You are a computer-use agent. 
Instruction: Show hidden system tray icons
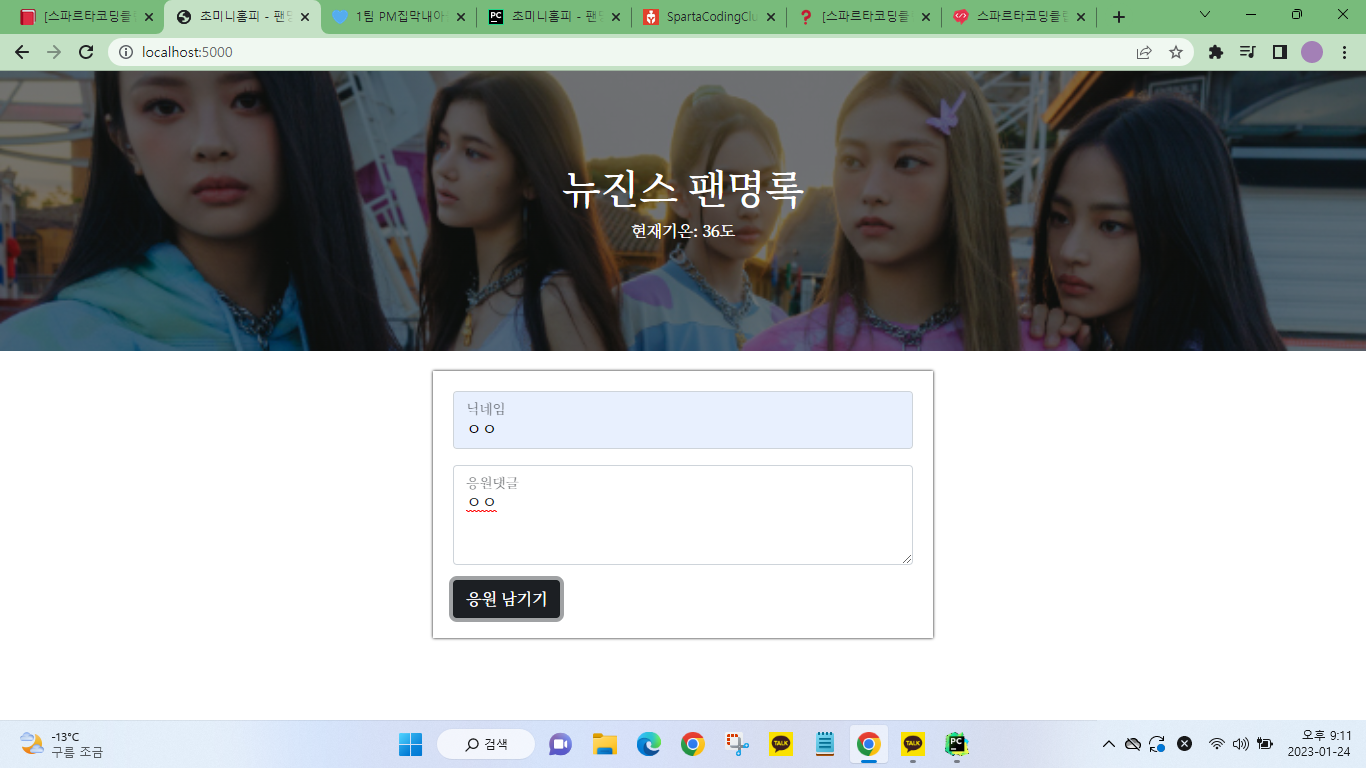1108,744
